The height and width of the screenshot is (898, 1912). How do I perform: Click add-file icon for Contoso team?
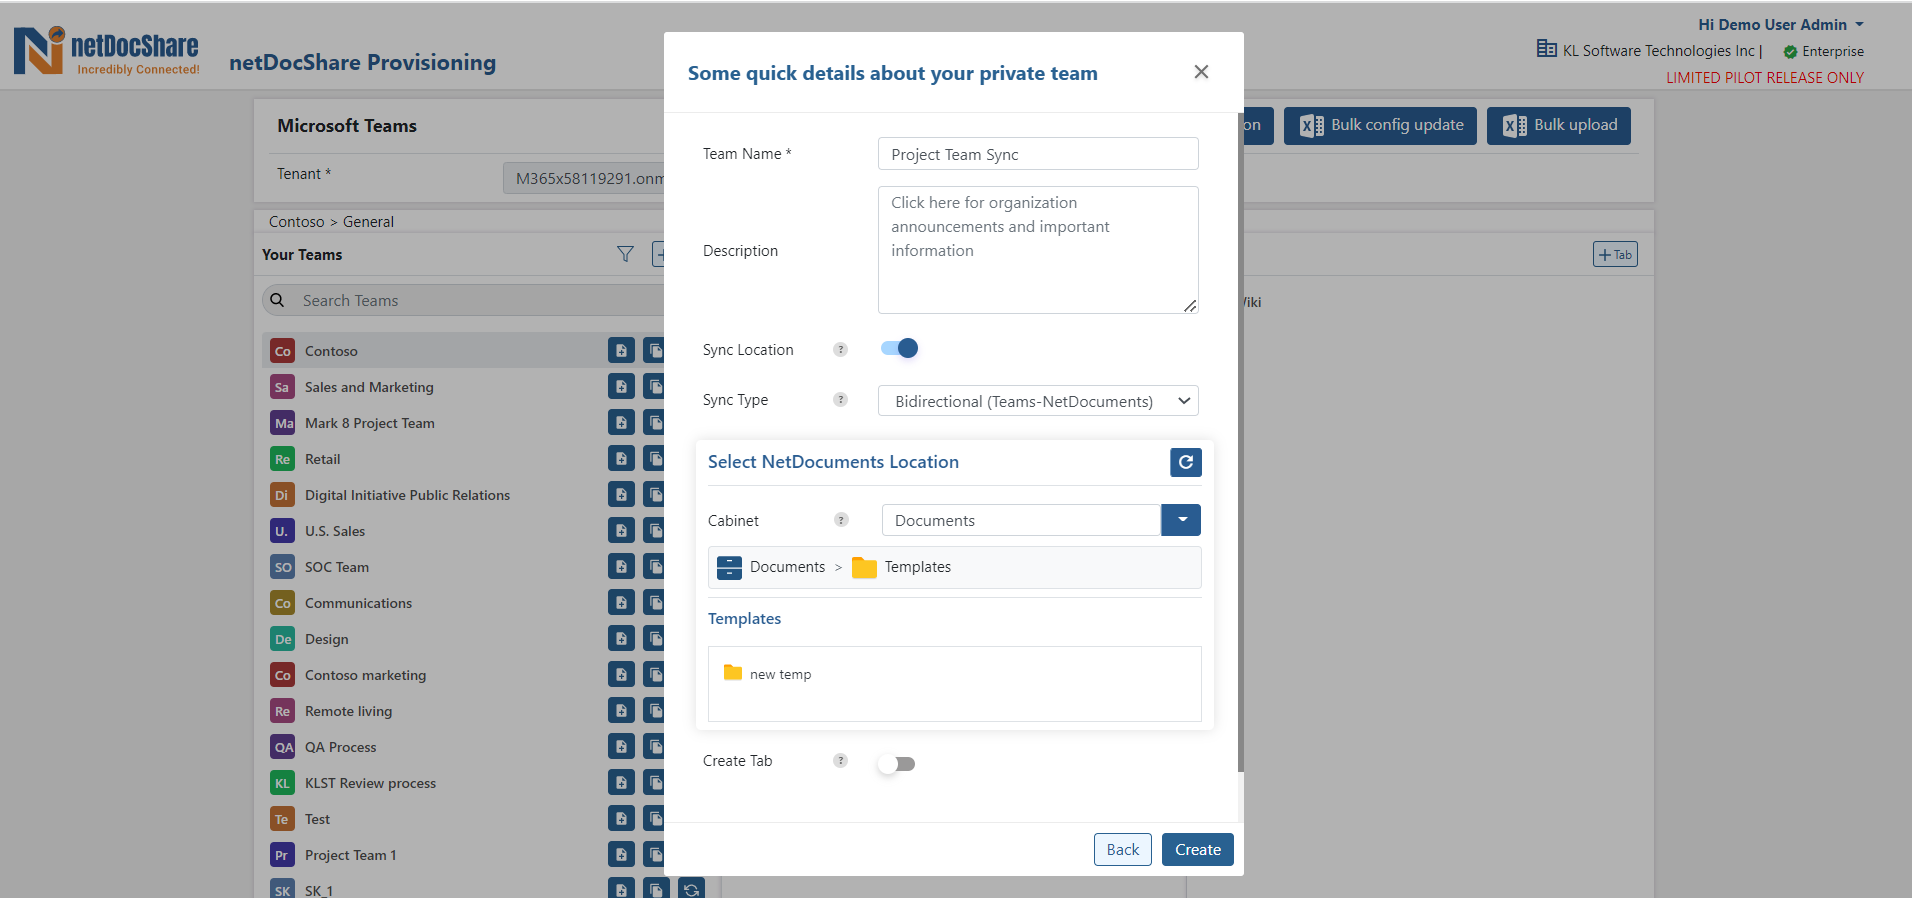[x=621, y=350]
